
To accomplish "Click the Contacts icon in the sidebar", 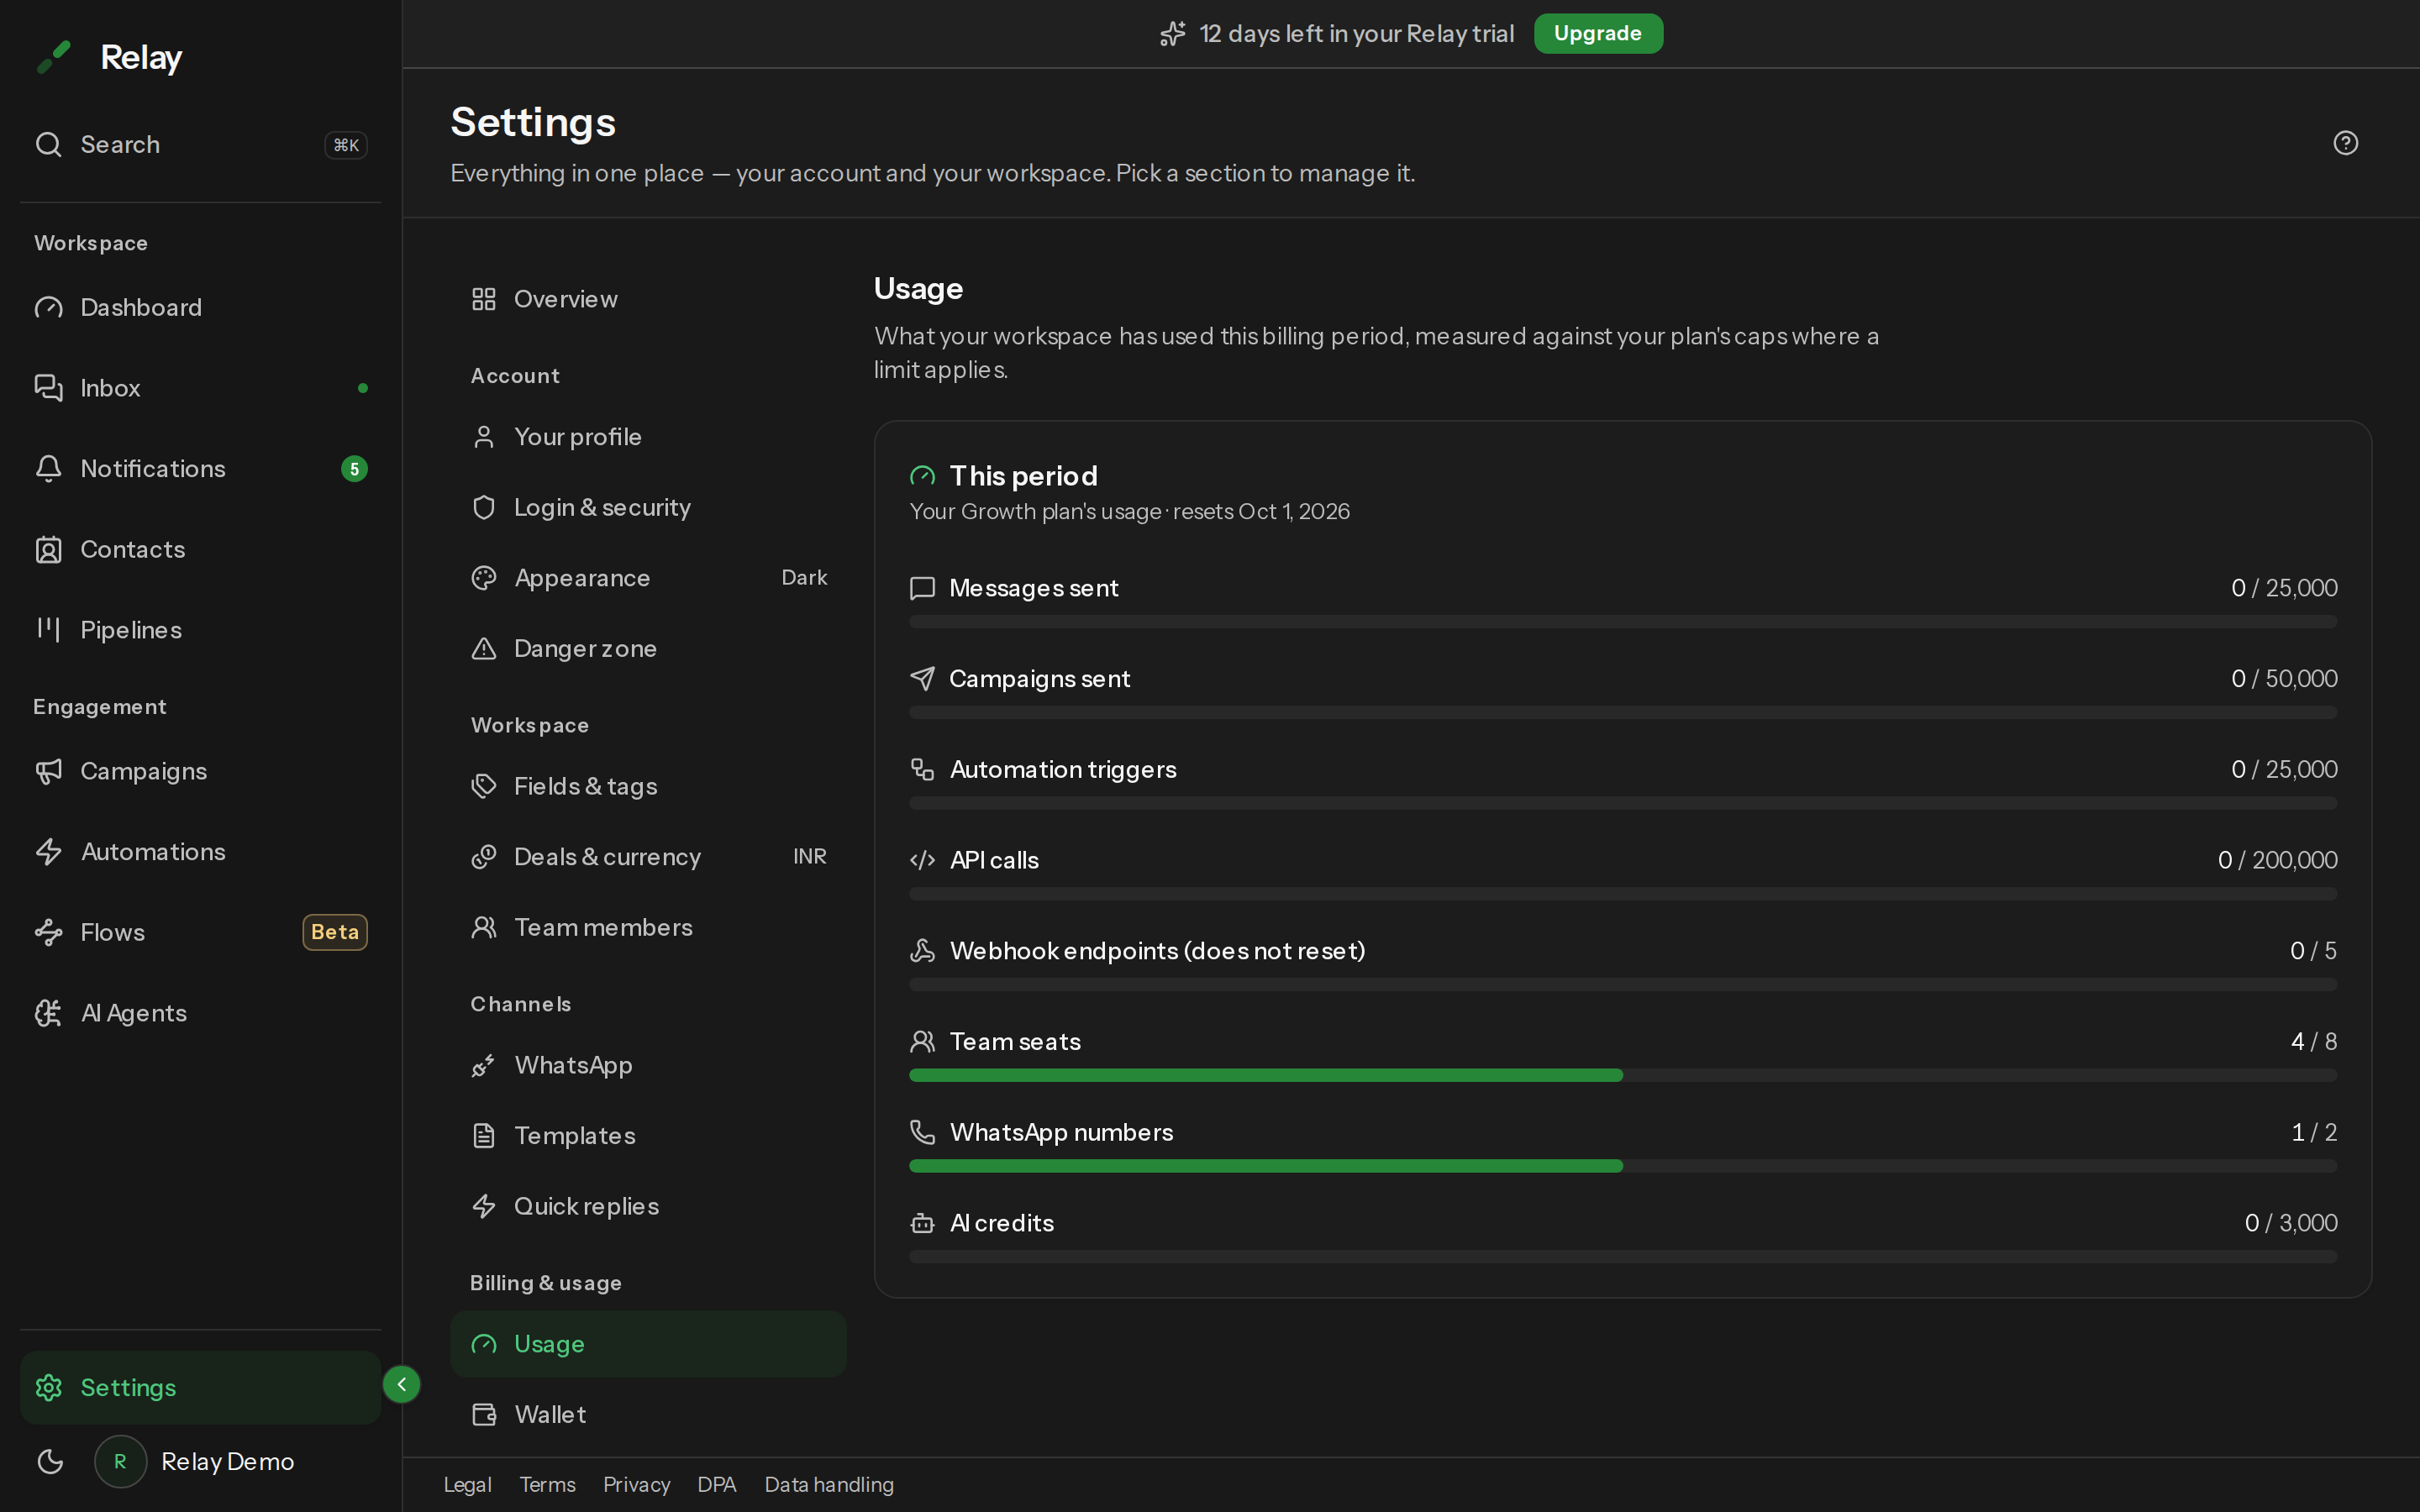I will pyautogui.click(x=48, y=549).
